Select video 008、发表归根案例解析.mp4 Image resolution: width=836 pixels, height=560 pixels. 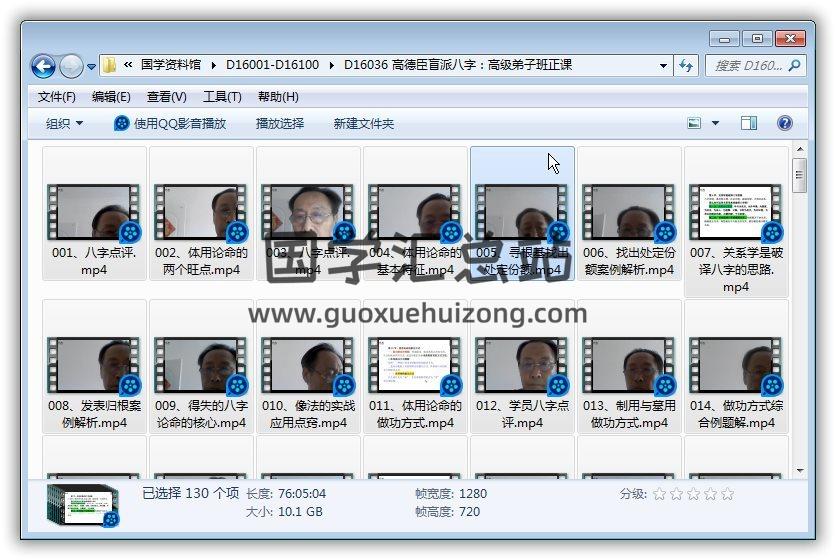[x=94, y=366]
